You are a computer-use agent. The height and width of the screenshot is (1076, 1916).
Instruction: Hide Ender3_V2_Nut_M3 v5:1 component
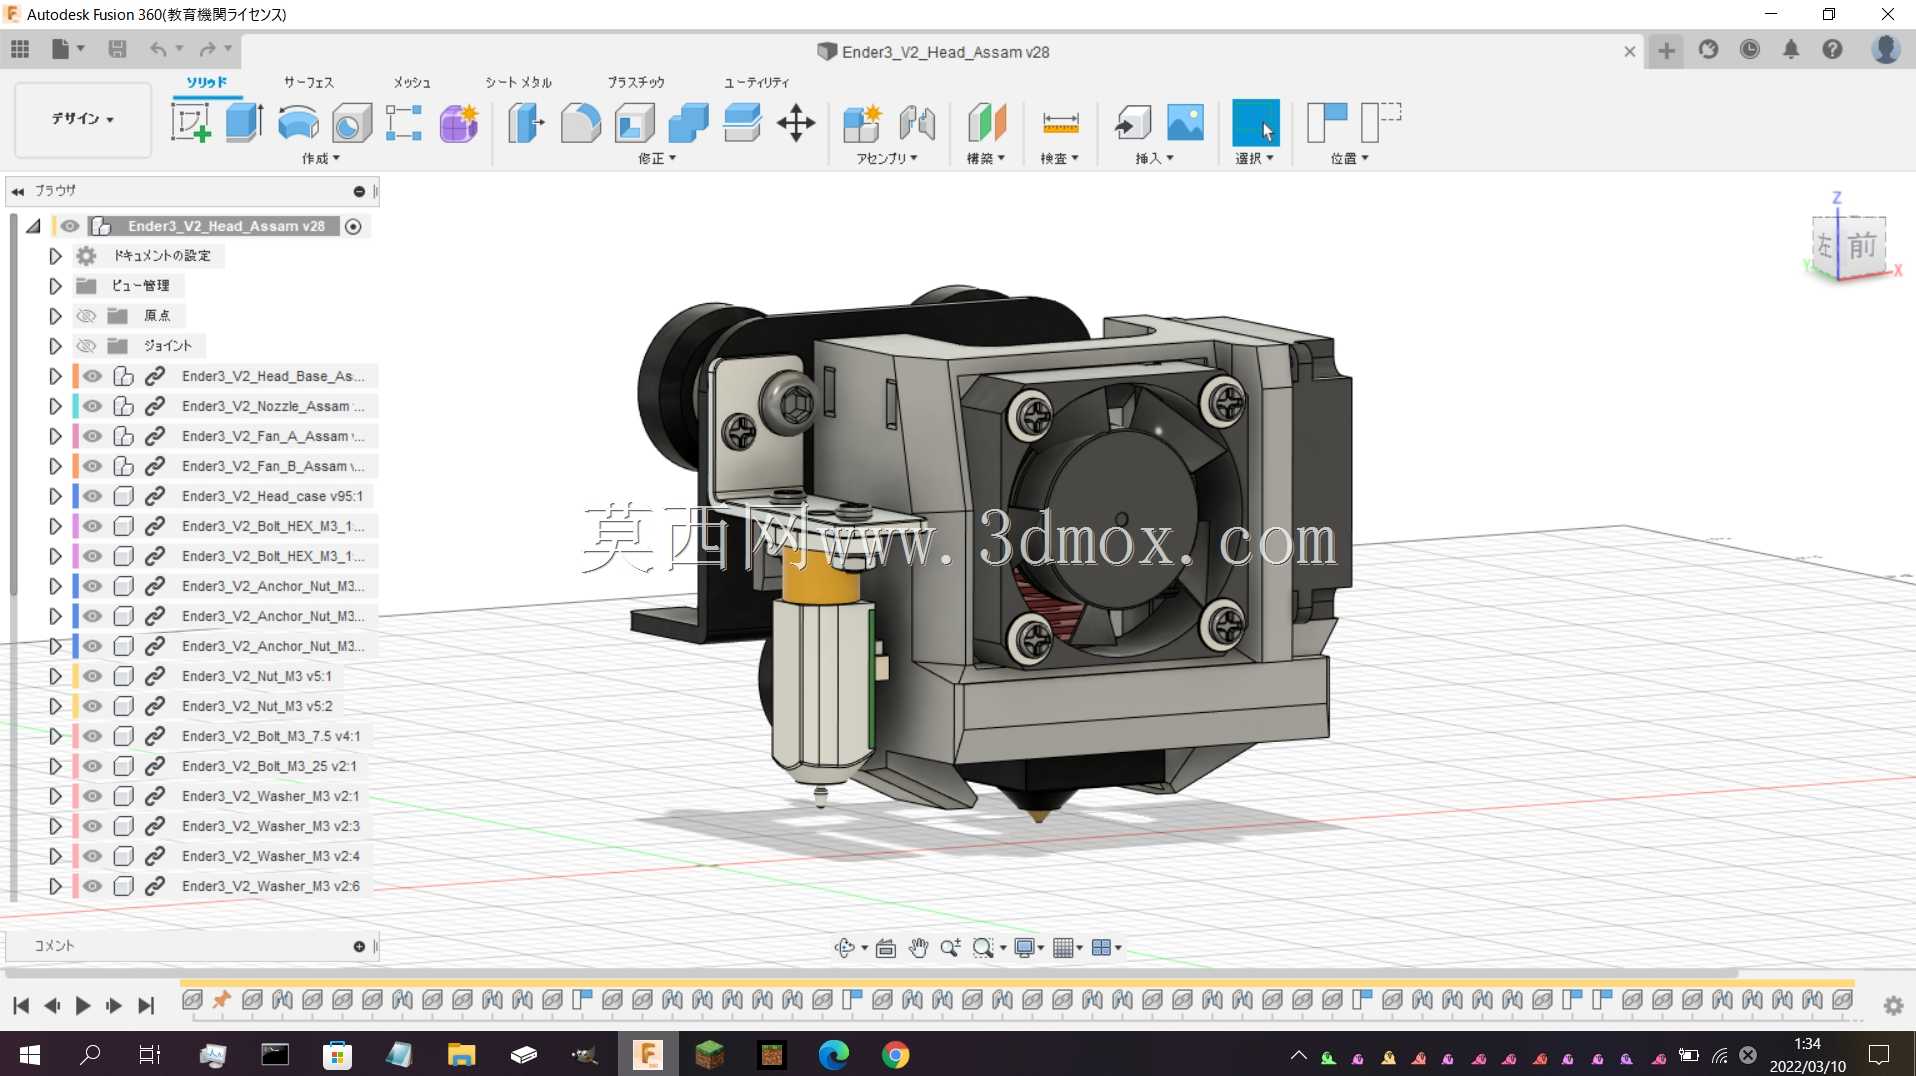click(x=92, y=676)
